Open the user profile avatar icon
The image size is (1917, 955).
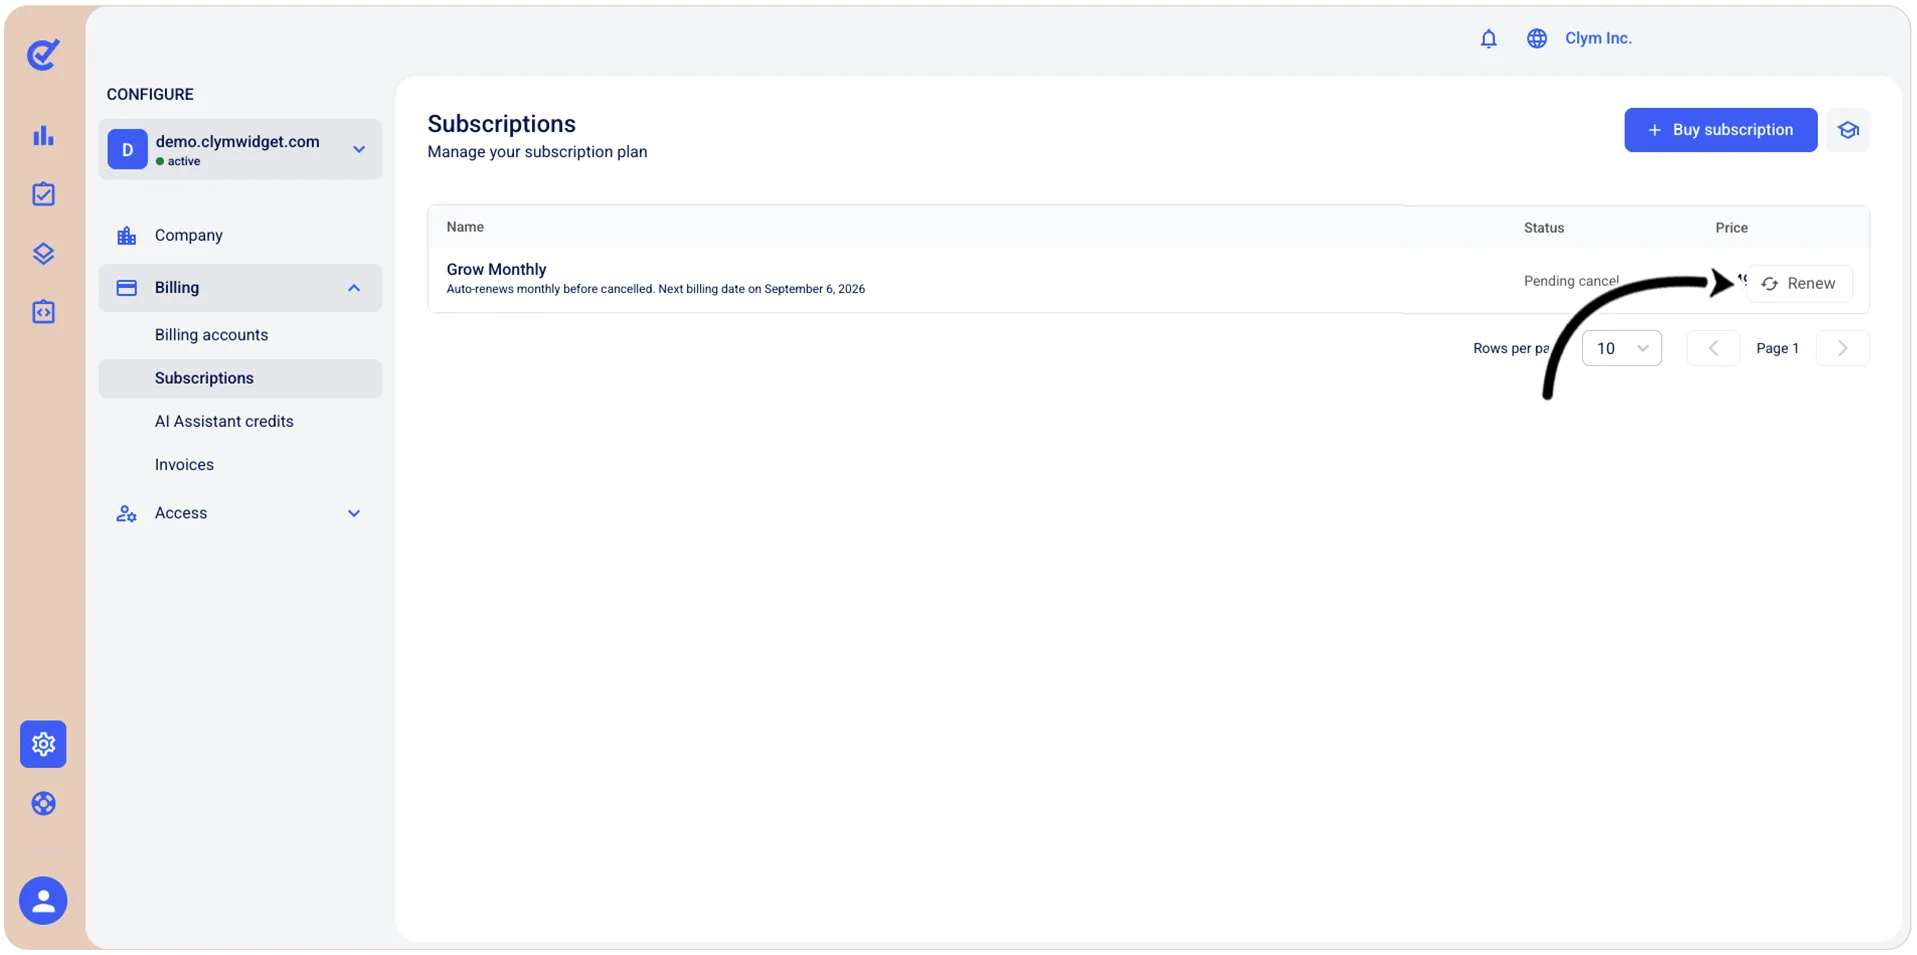pos(43,900)
